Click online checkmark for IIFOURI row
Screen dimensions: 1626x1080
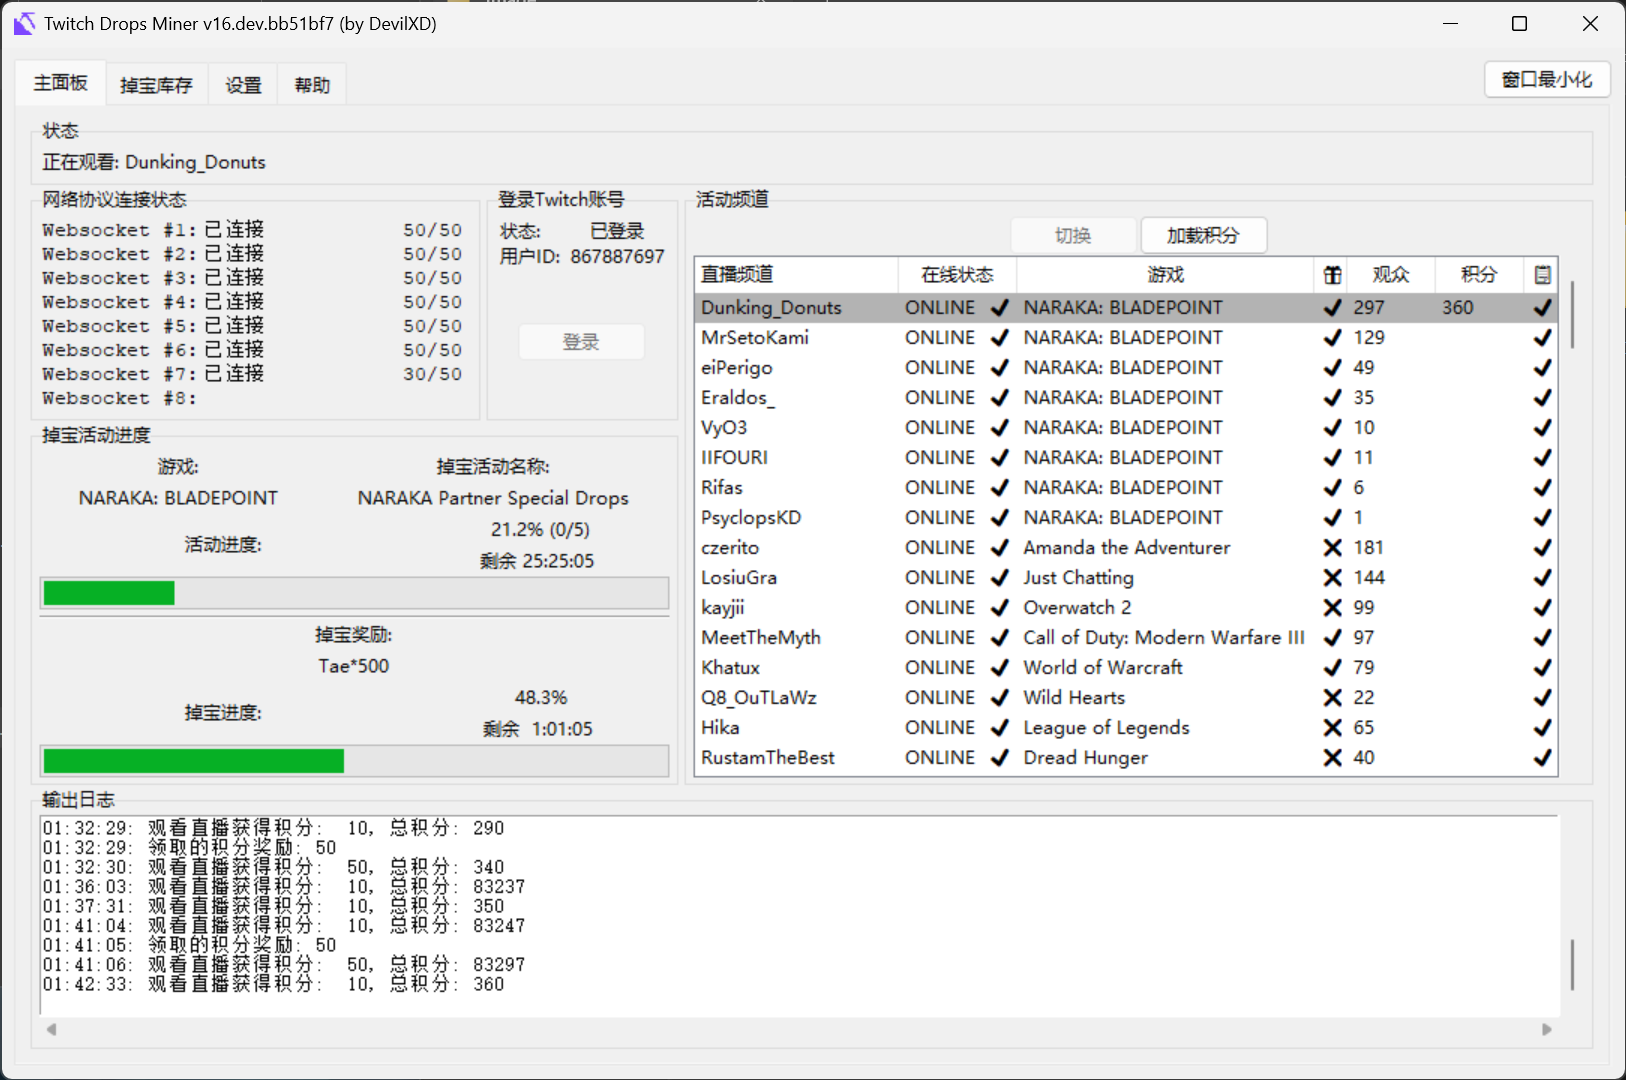999,458
